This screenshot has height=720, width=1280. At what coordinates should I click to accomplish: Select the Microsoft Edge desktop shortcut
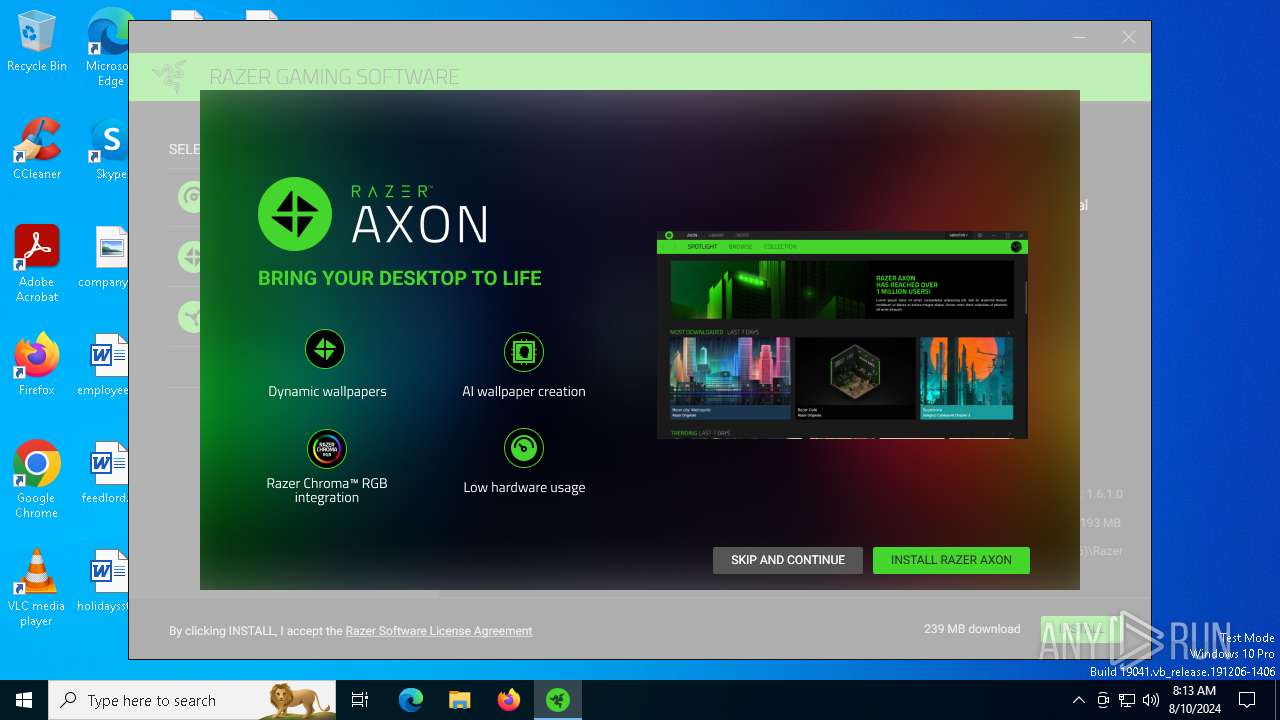(x=108, y=48)
